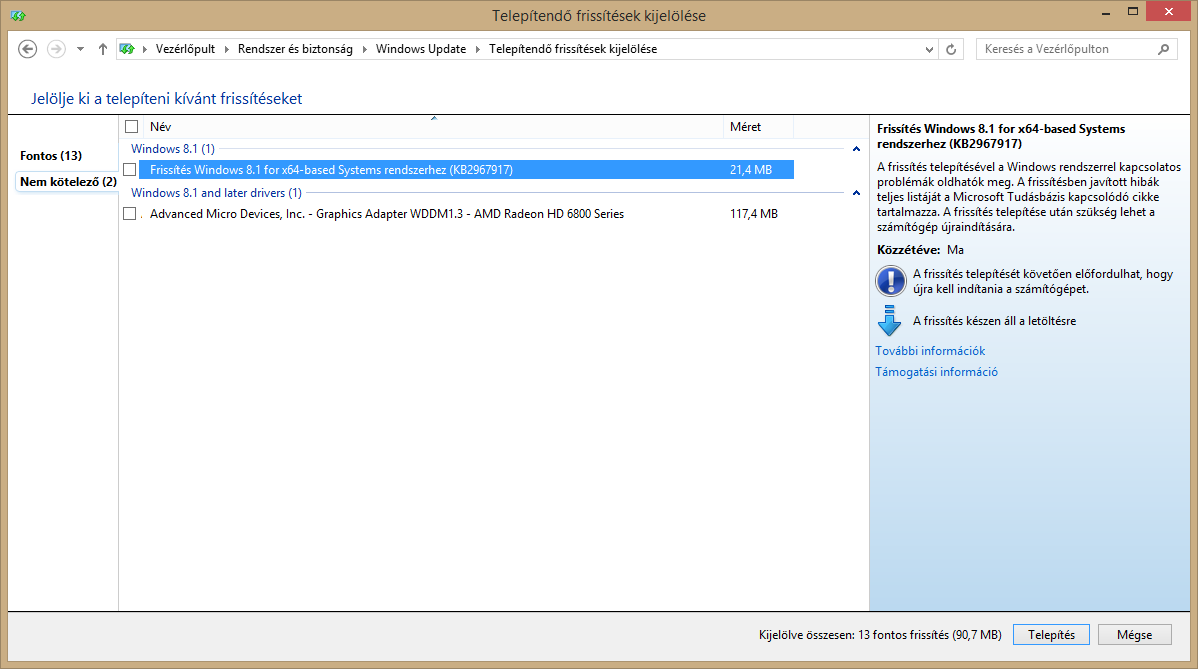The height and width of the screenshot is (669, 1198).
Task: Click the blue download-ready arrow icon
Action: [x=889, y=321]
